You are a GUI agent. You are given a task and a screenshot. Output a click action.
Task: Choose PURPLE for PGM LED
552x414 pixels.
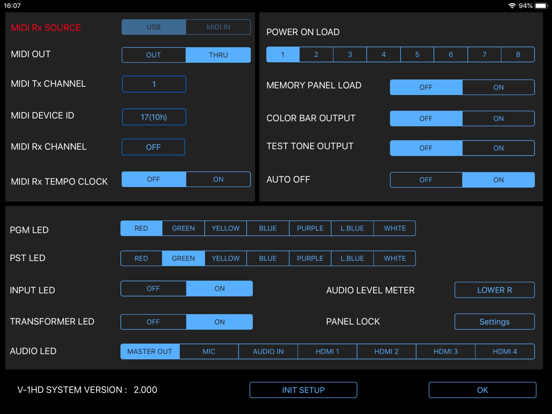(x=310, y=228)
